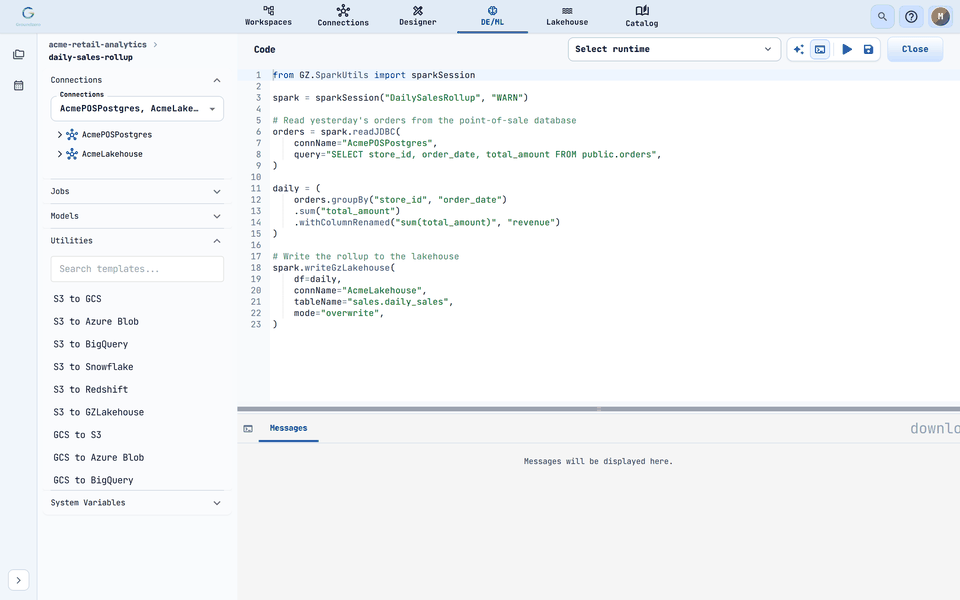Open the Select runtime dropdown
Viewport: 960px width, 600px height.
(x=674, y=49)
